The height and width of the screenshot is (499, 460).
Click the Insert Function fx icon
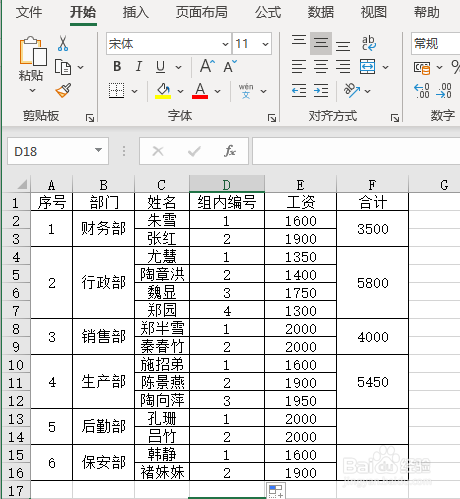click(230, 151)
